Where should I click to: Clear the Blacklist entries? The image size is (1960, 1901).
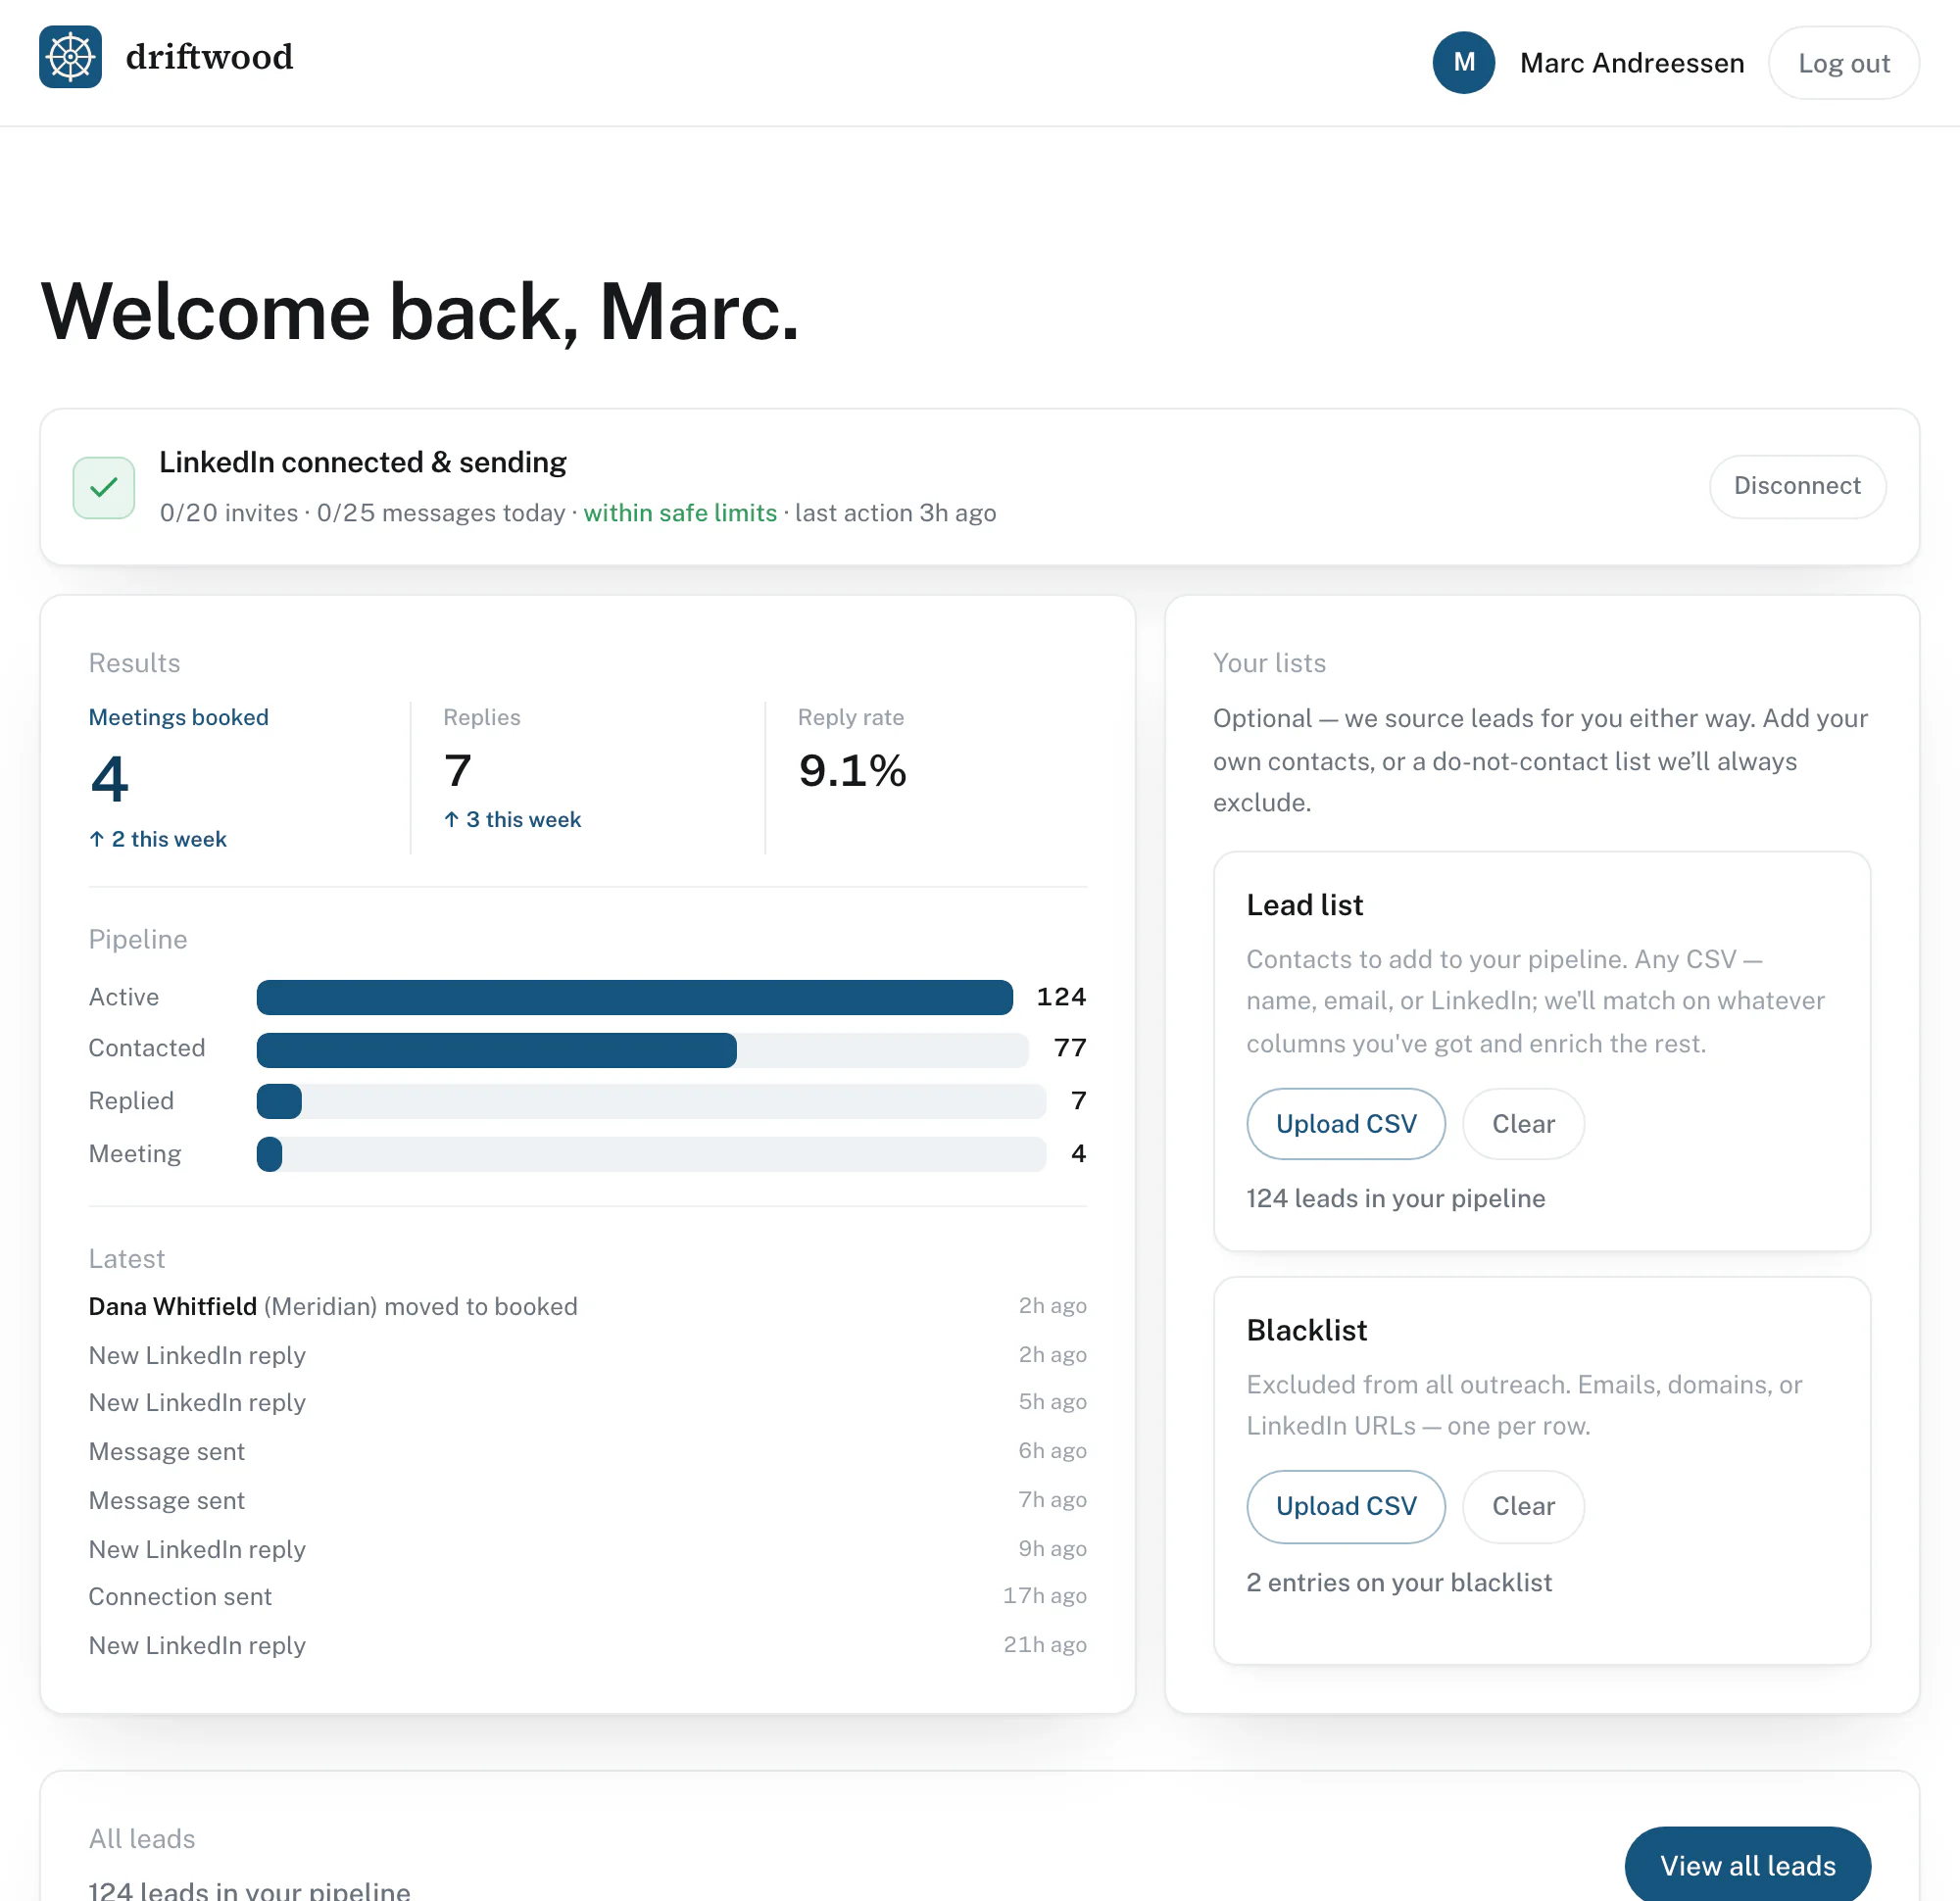1523,1505
